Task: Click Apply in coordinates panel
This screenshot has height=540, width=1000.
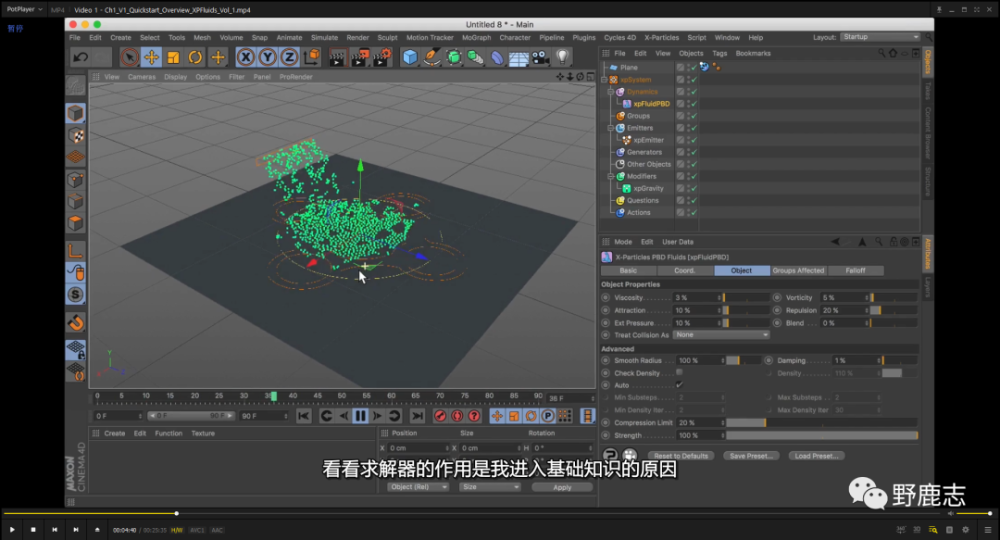Action: coord(562,487)
